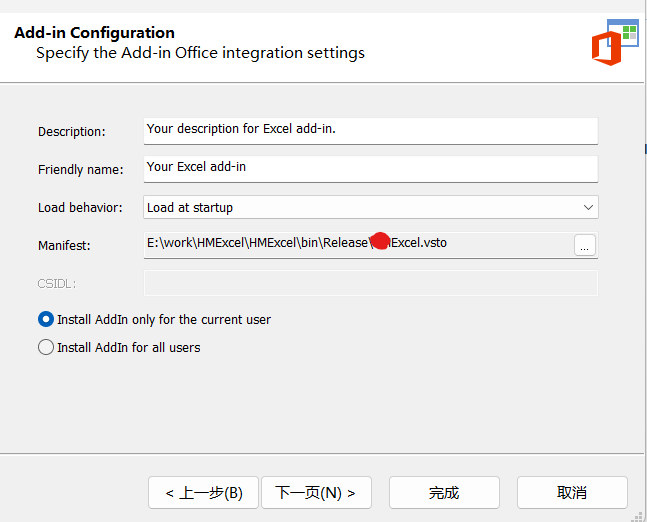Viewport: 647px width, 522px height.
Task: Click the "Load behavior:" label
Action: point(80,208)
